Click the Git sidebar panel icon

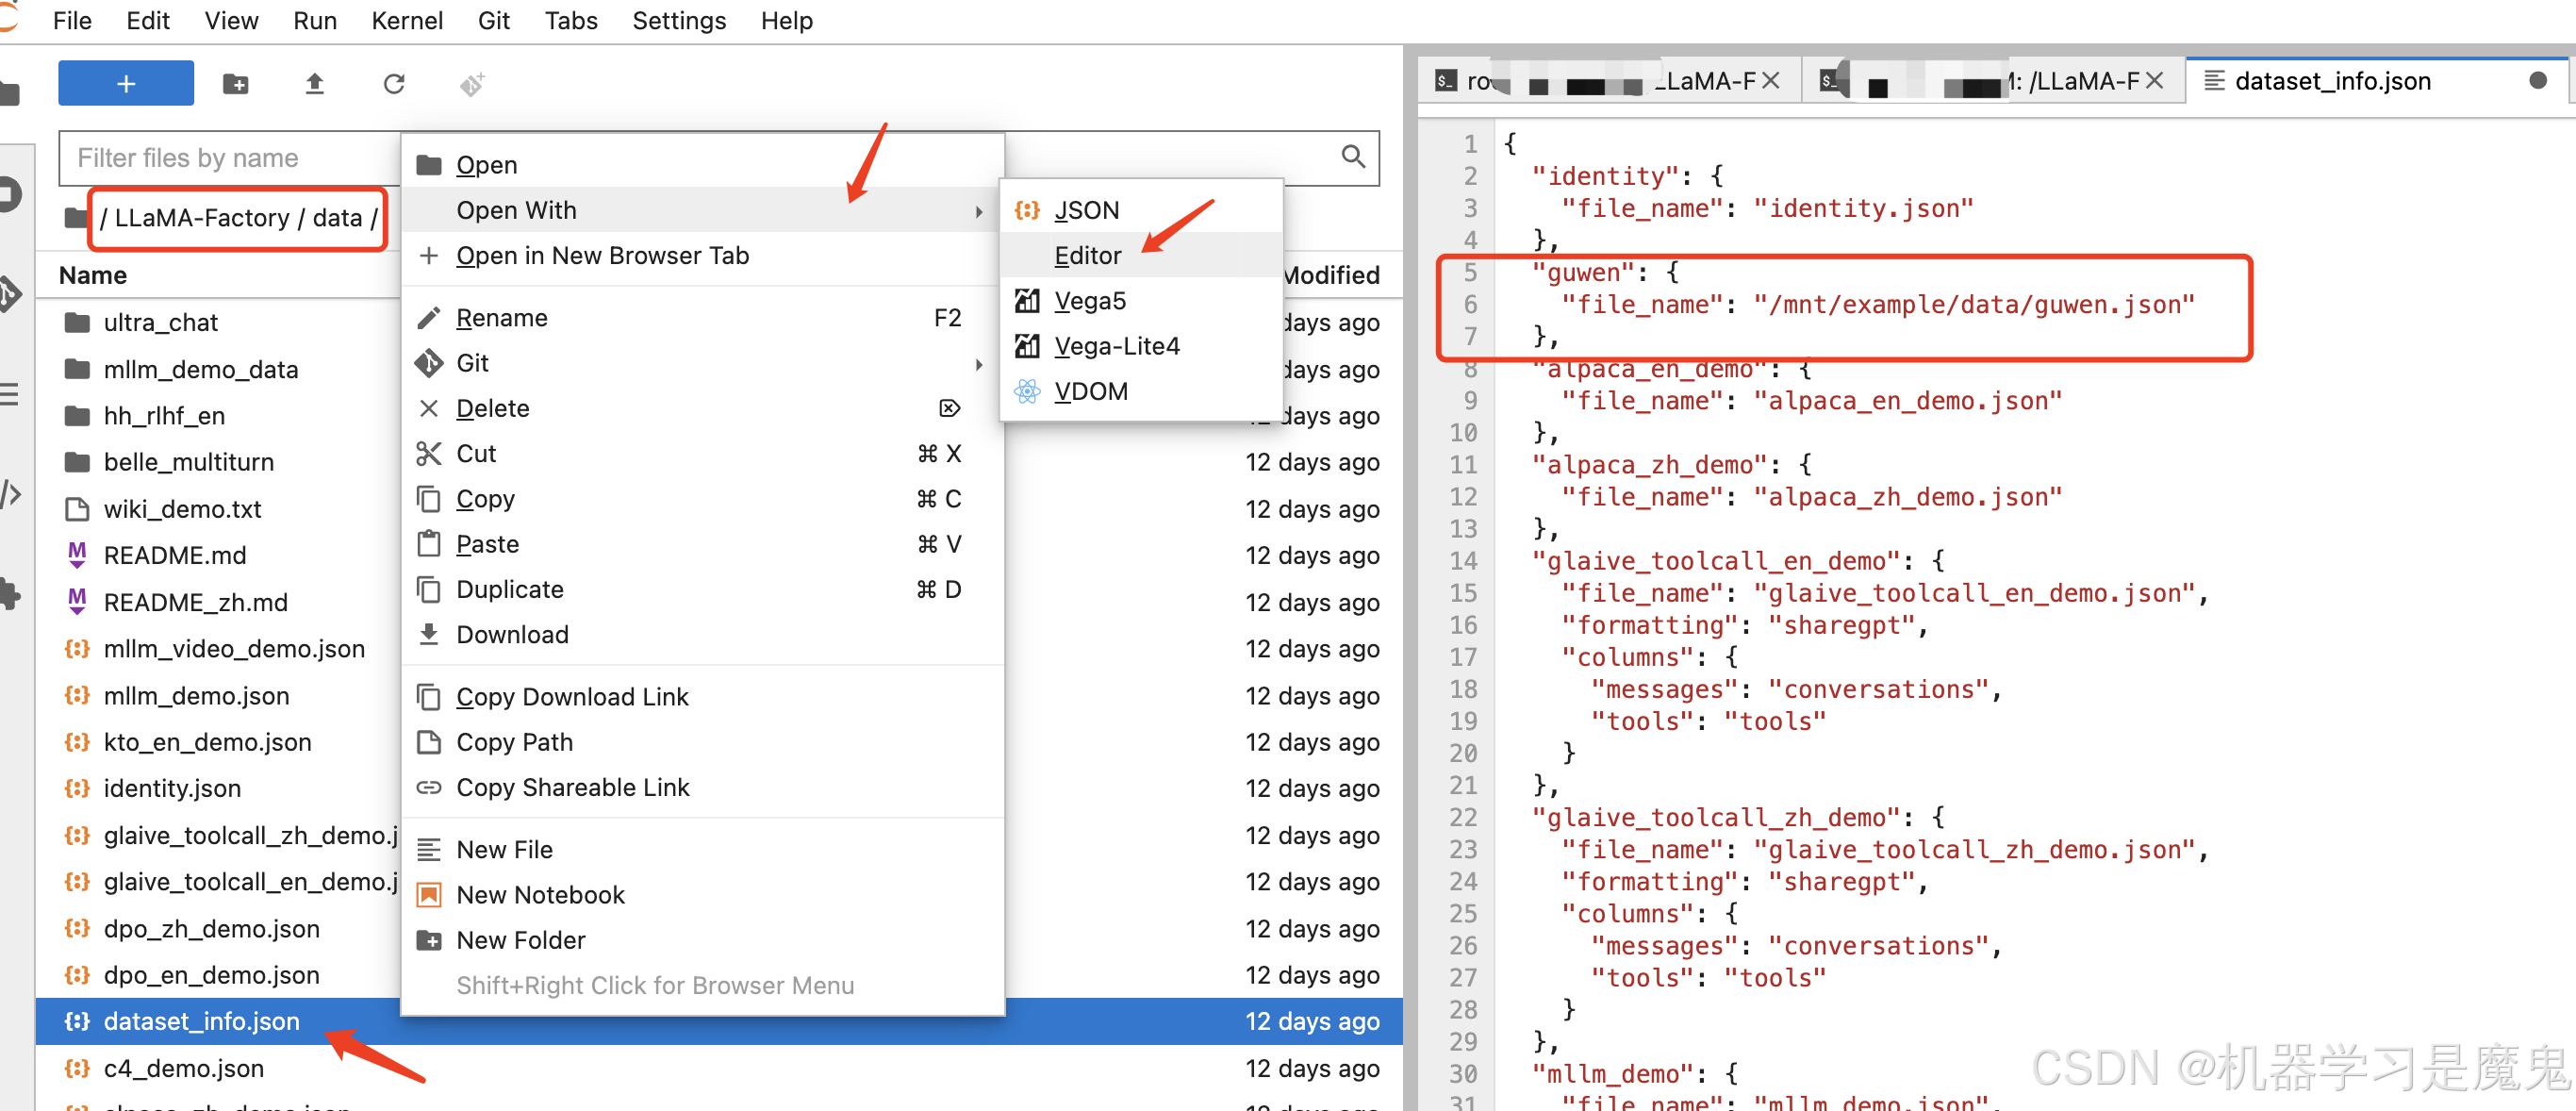(x=10, y=294)
